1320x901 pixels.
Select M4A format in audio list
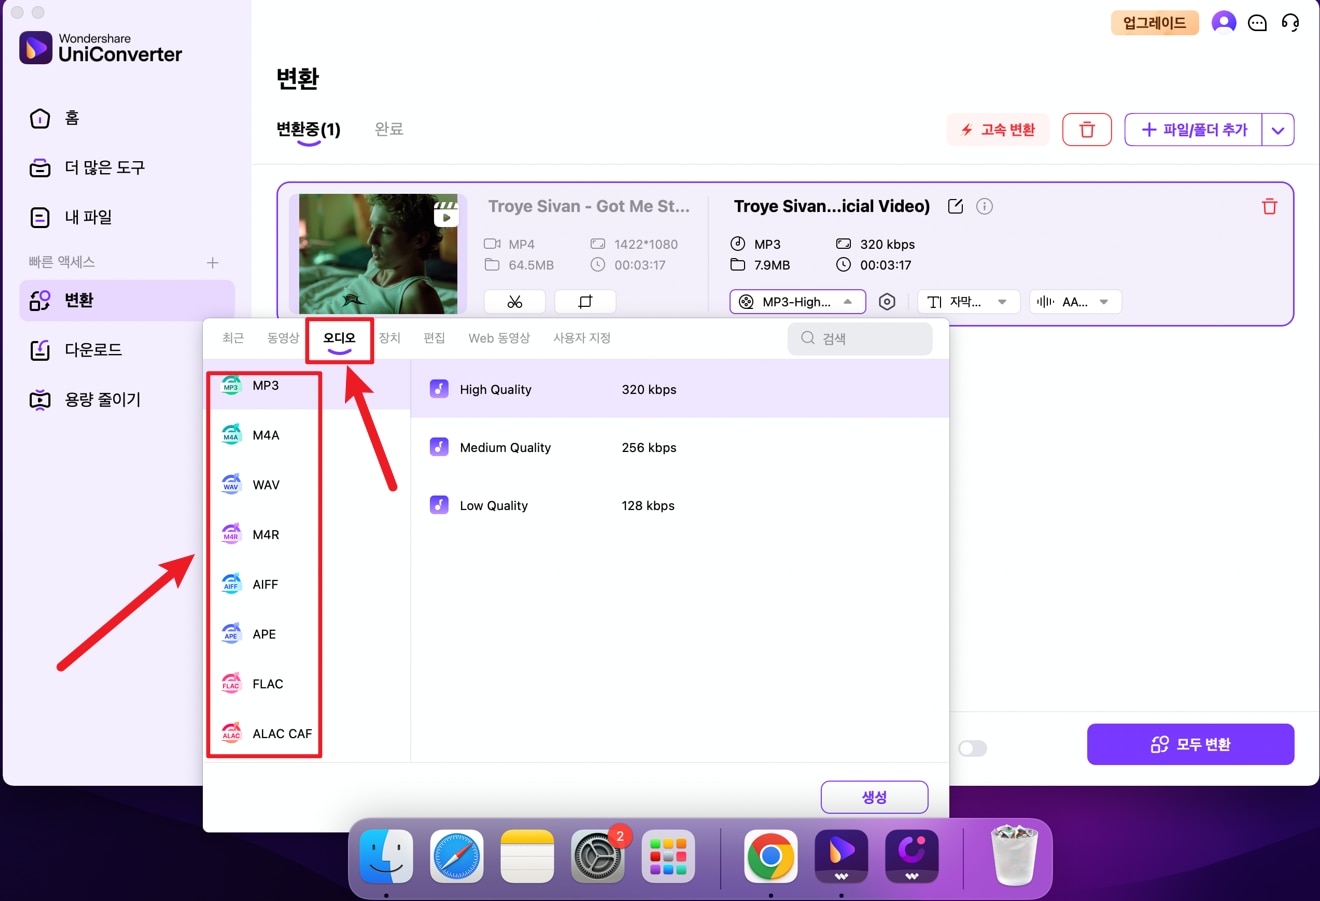(307, 435)
